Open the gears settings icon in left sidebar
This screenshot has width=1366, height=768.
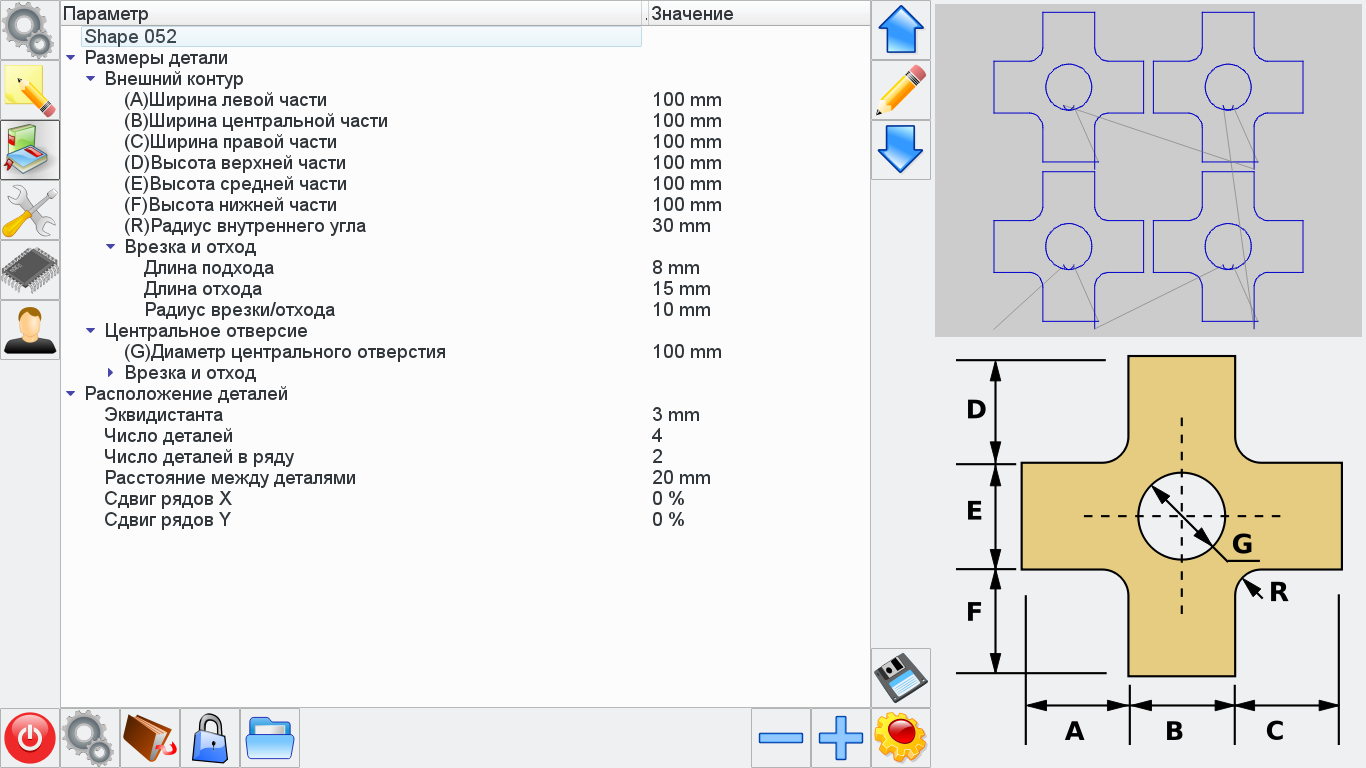30,30
